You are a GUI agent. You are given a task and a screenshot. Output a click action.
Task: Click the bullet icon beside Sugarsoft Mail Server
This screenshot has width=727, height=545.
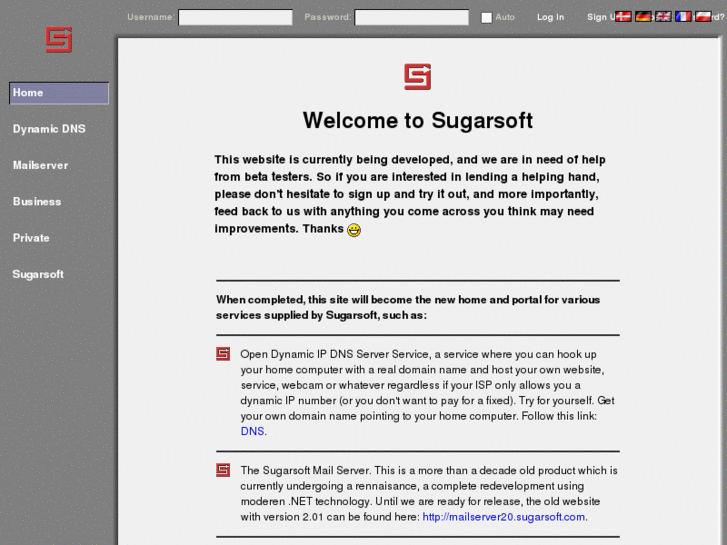(223, 470)
